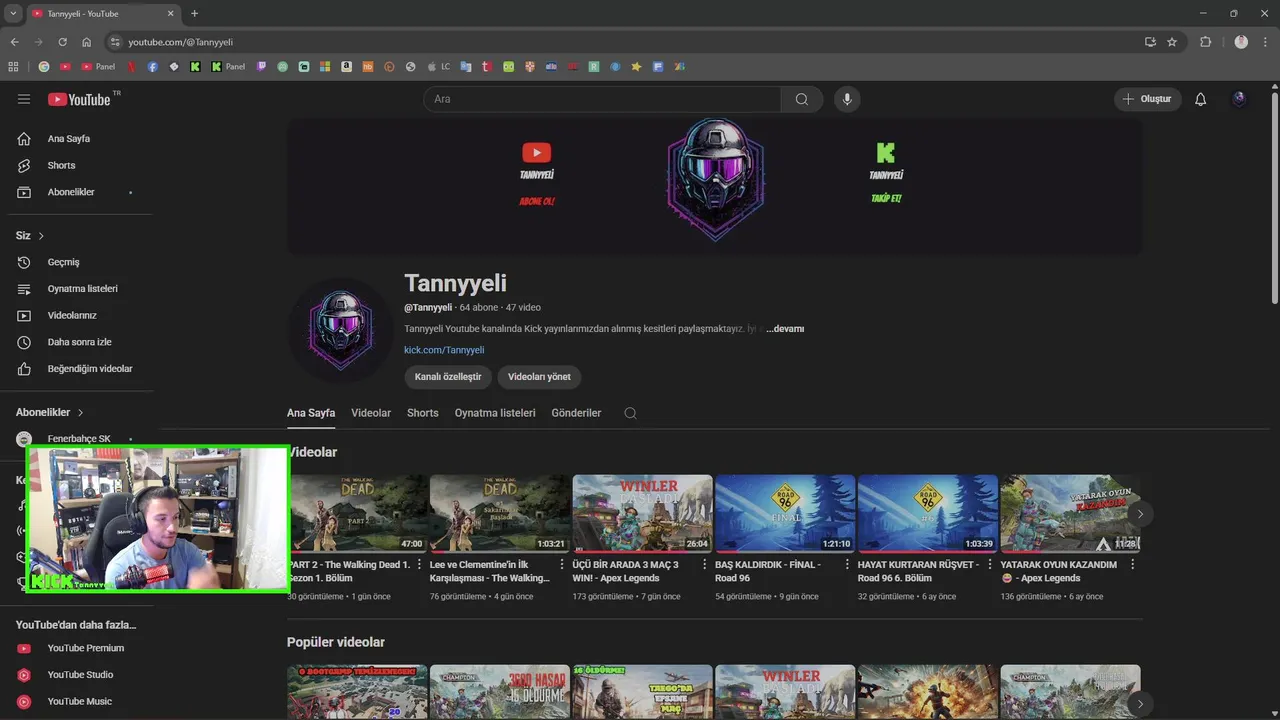
Task: Expand the Siz section chevron
Action: click(41, 236)
